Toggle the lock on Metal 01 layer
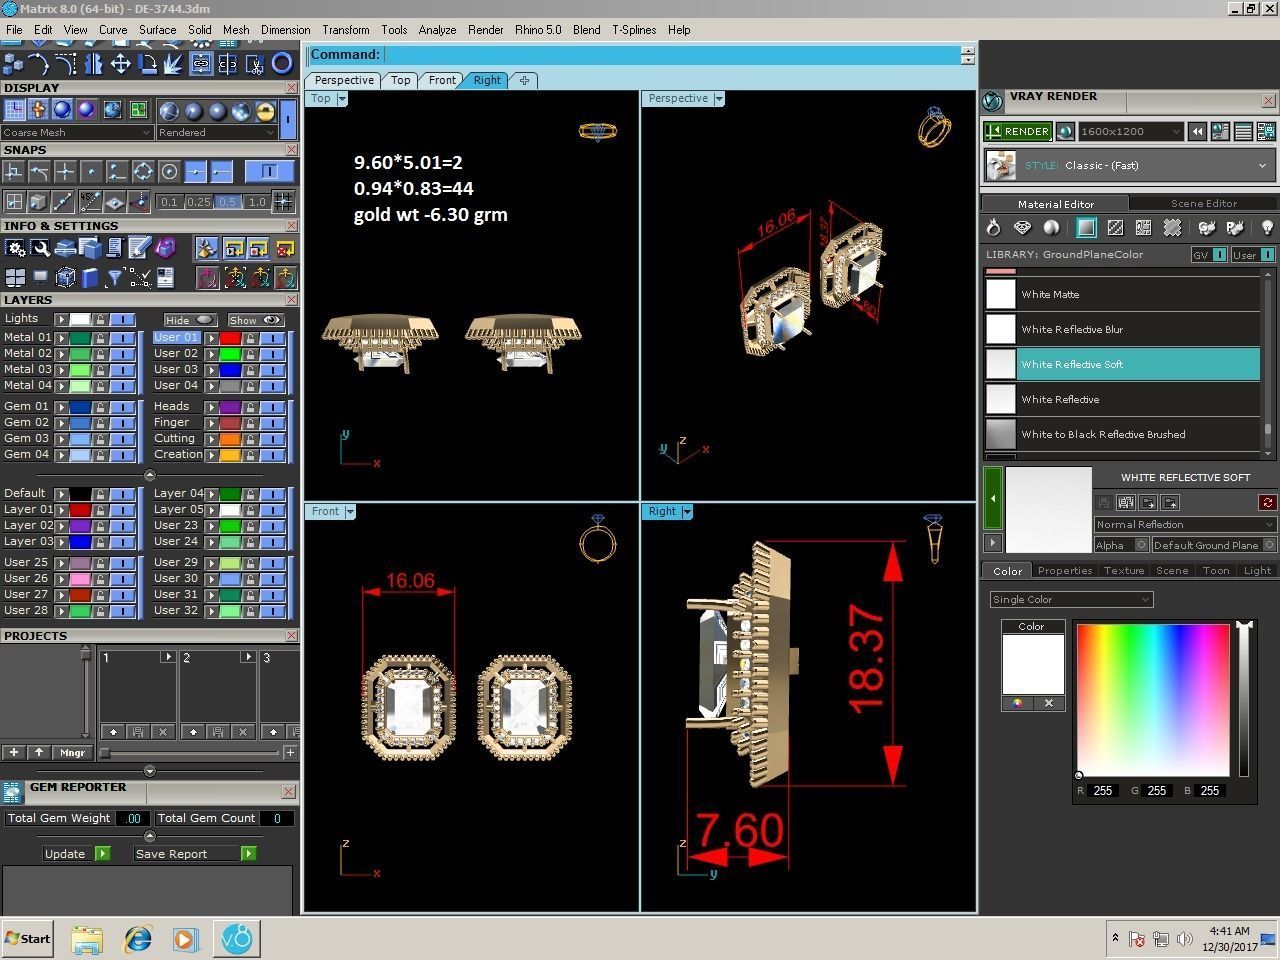Screen dimensions: 1280x960 click(100, 338)
